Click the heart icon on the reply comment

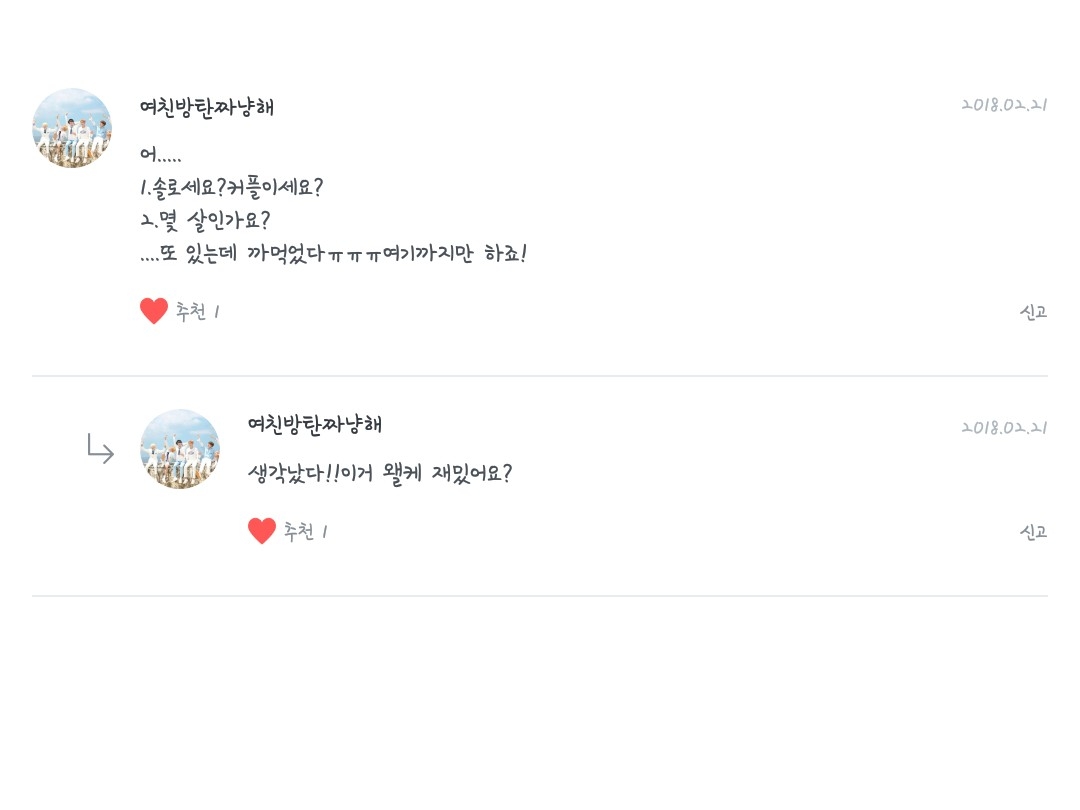(x=262, y=531)
